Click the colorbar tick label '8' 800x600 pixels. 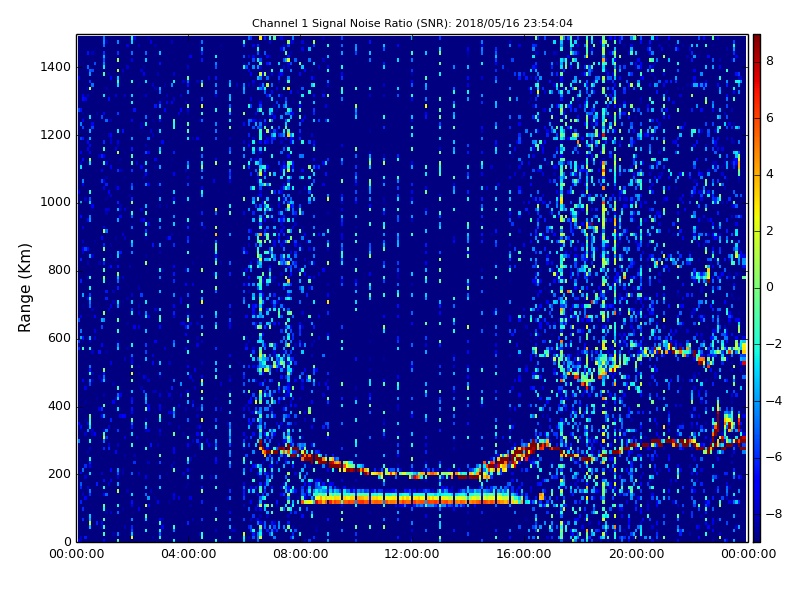770,61
